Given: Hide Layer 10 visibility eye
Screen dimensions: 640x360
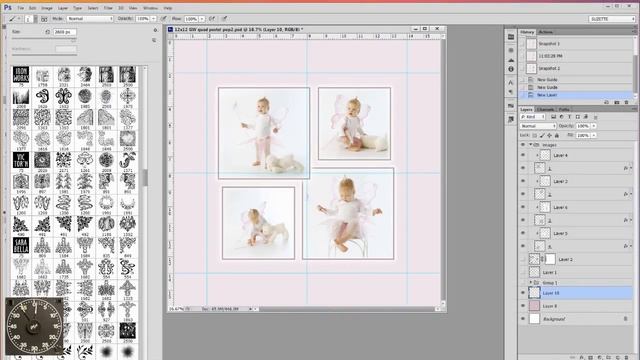Looking at the screenshot, I should 523,293.
